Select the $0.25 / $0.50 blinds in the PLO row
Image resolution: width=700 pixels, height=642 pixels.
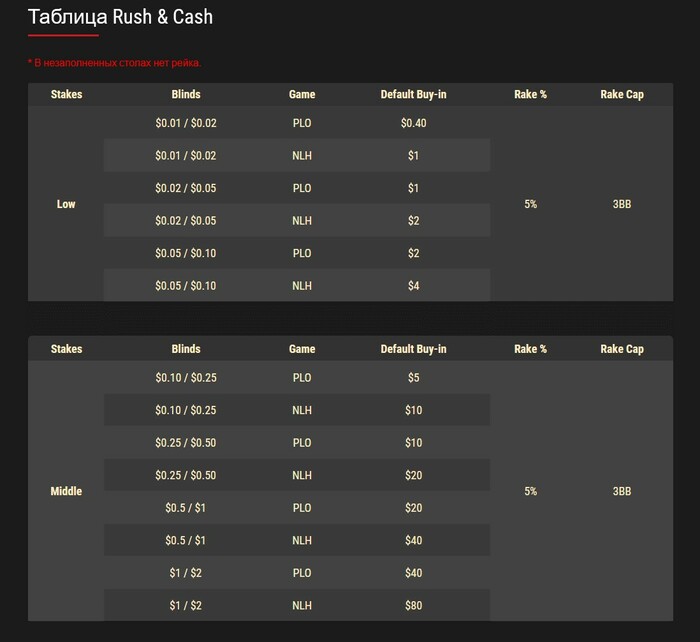[186, 443]
